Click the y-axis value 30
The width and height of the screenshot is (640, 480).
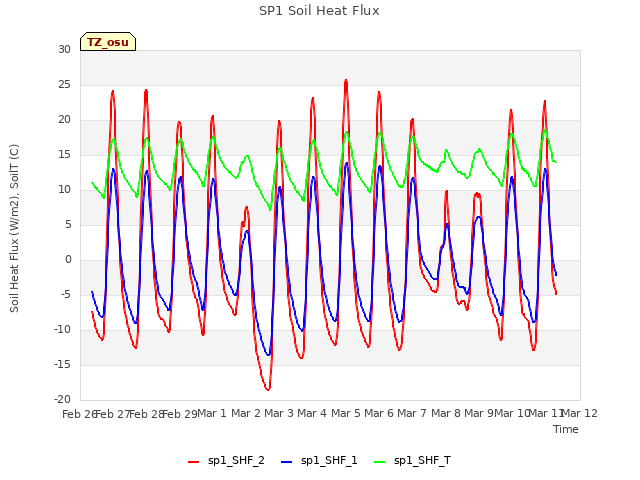[x=64, y=49]
